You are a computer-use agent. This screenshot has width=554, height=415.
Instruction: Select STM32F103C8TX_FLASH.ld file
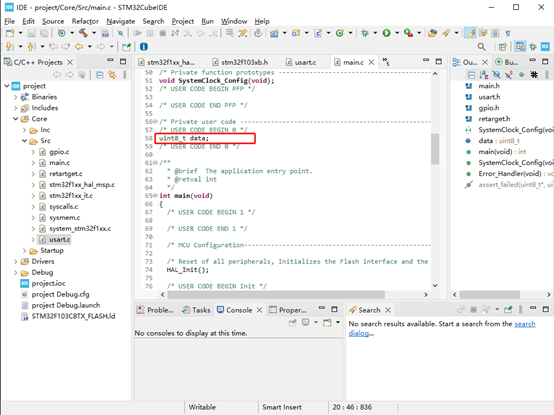(73, 316)
